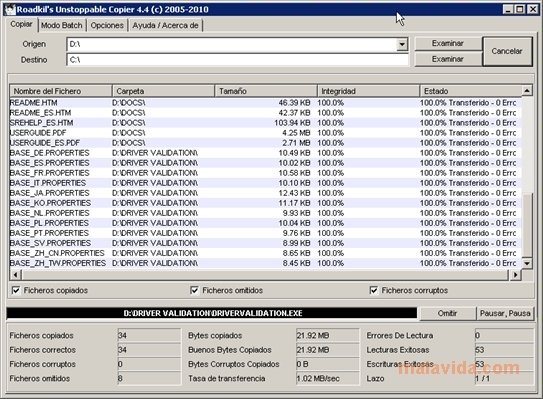The width and height of the screenshot is (543, 399).
Task: Click the application icon in title bar
Action: [x=10, y=9]
